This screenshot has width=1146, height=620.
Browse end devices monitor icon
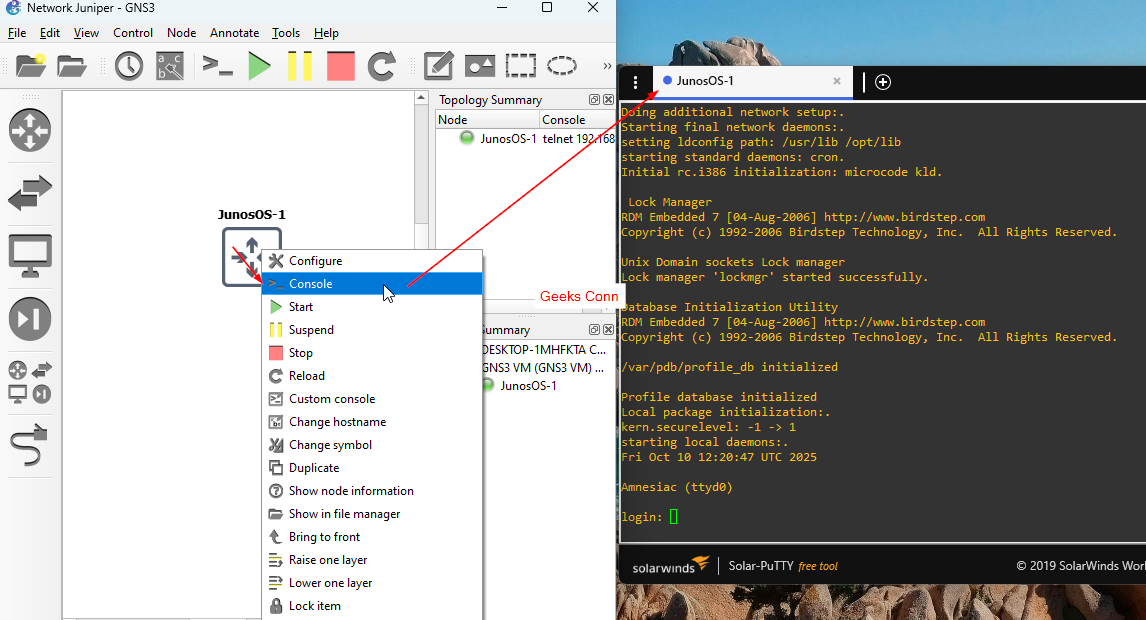30,256
